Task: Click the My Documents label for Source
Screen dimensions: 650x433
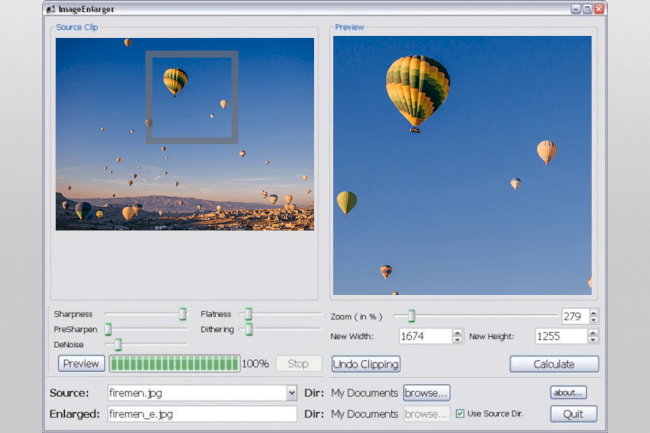Action: pos(364,393)
